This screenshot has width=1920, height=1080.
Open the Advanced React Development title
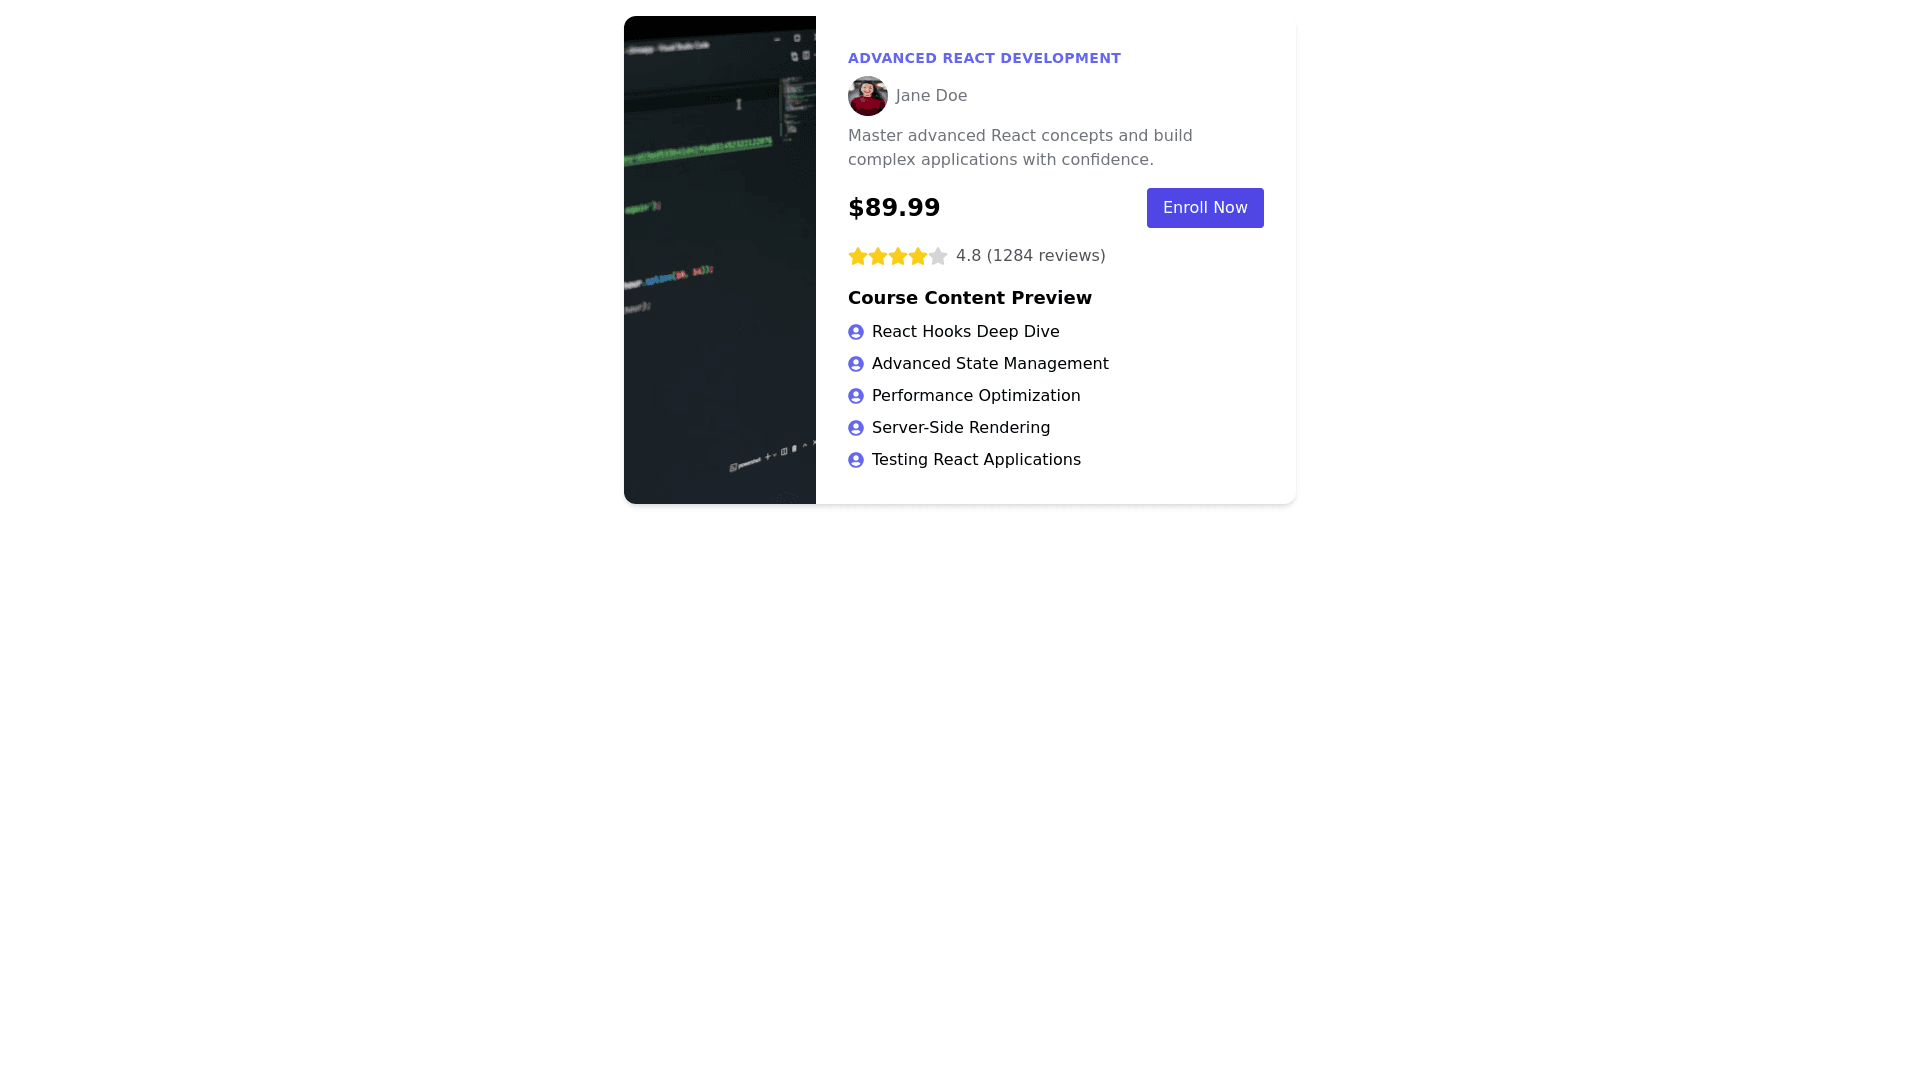[984, 58]
